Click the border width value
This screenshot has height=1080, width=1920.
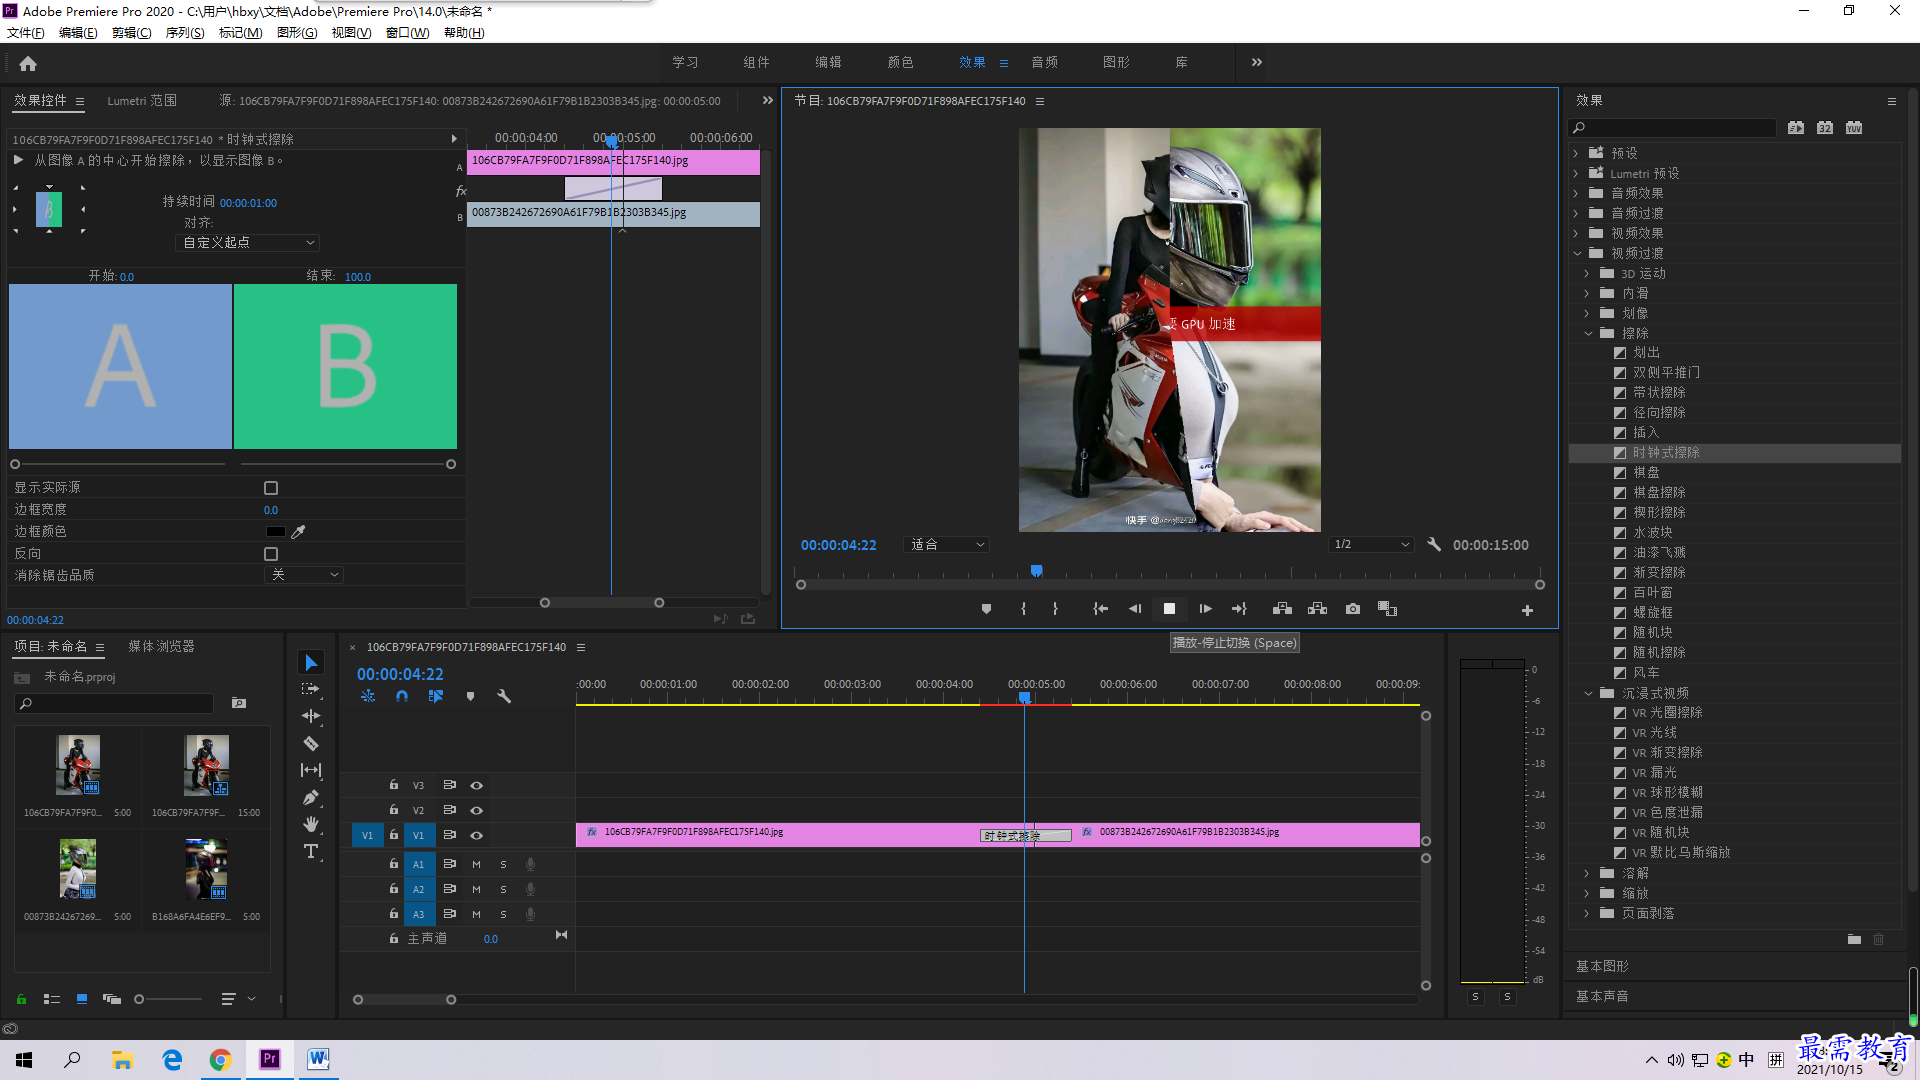pos(271,510)
